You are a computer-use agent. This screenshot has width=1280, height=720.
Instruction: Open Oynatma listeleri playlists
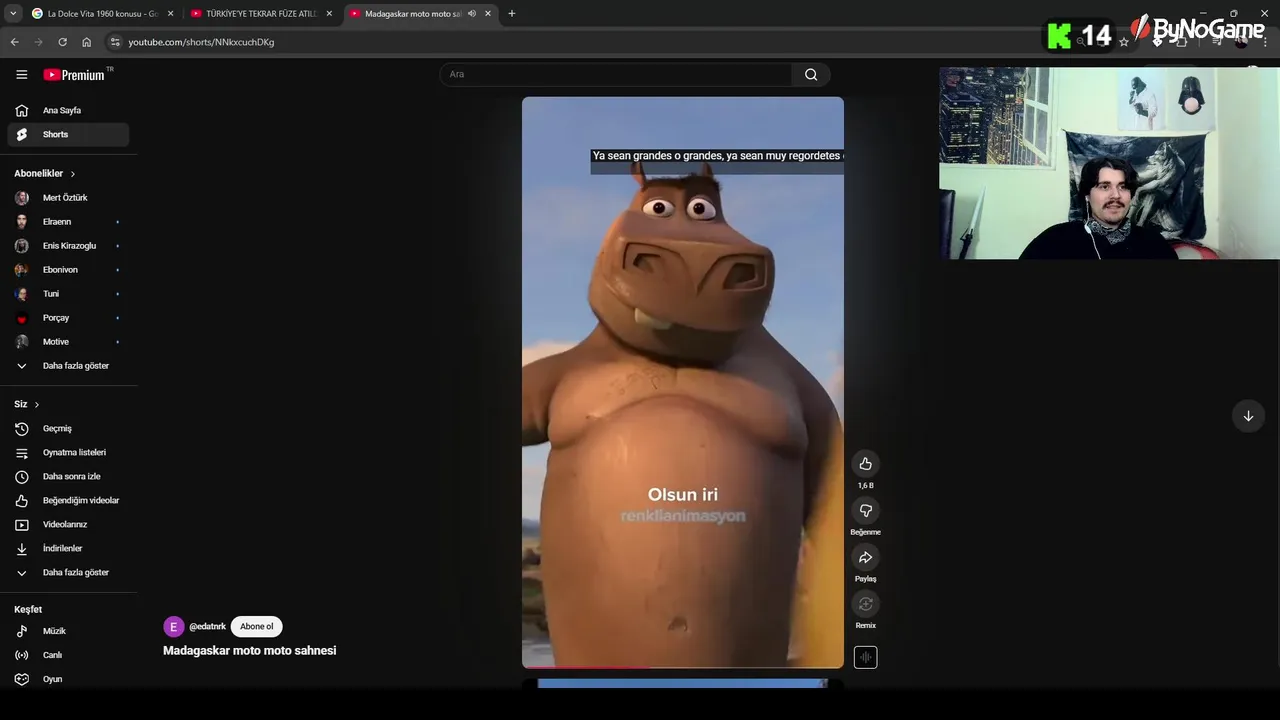68,452
